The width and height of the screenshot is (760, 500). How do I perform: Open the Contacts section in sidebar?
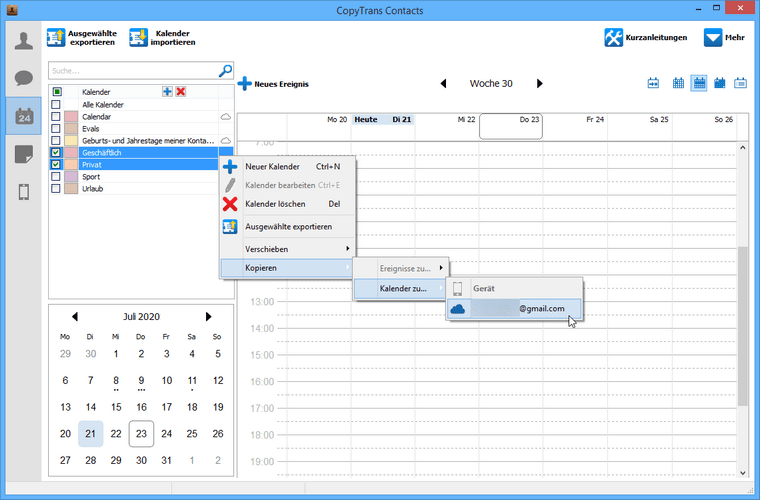click(24, 41)
